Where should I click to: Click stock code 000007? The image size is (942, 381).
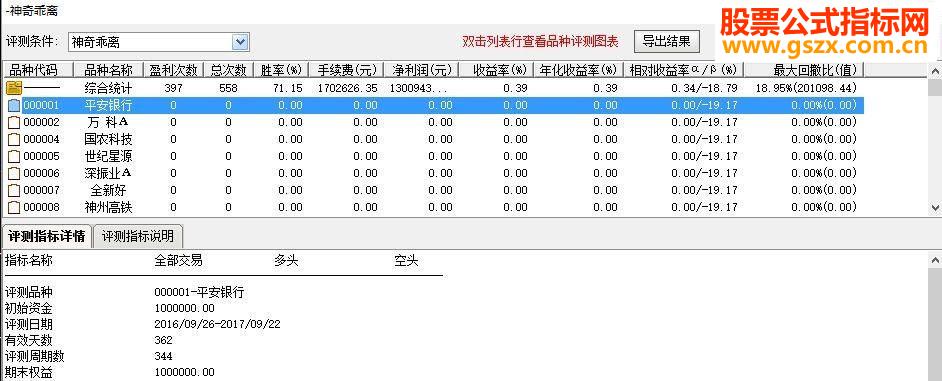(x=41, y=190)
